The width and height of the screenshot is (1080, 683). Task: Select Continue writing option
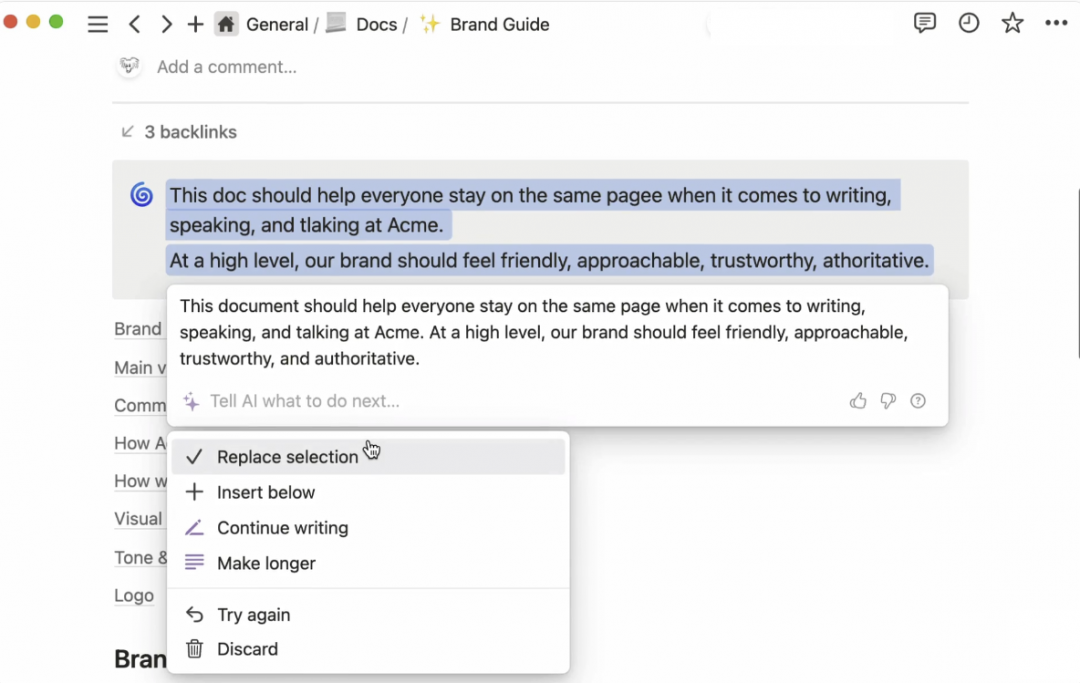(282, 528)
